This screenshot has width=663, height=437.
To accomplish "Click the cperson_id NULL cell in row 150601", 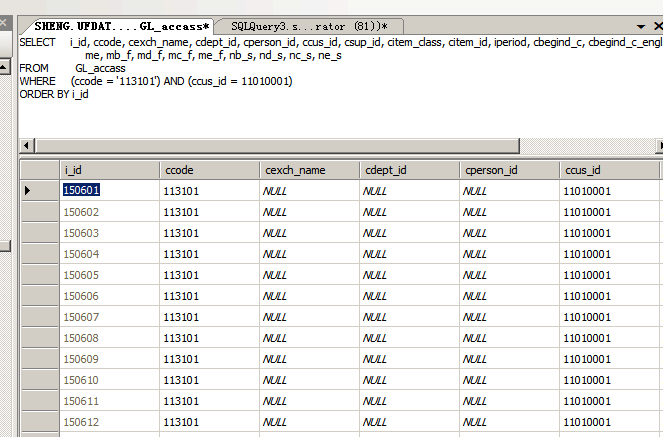I will click(x=509, y=191).
